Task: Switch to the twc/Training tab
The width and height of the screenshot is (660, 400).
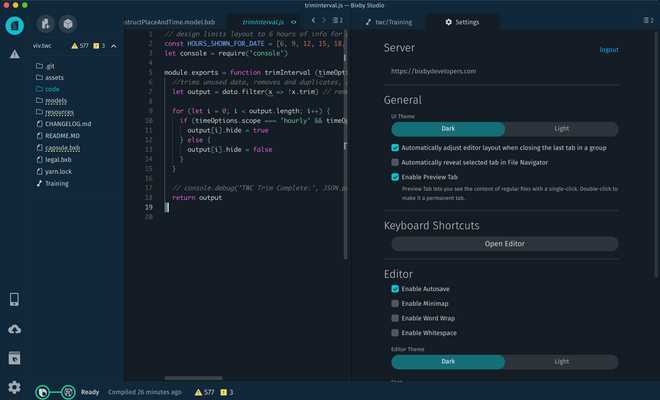Action: pos(389,22)
